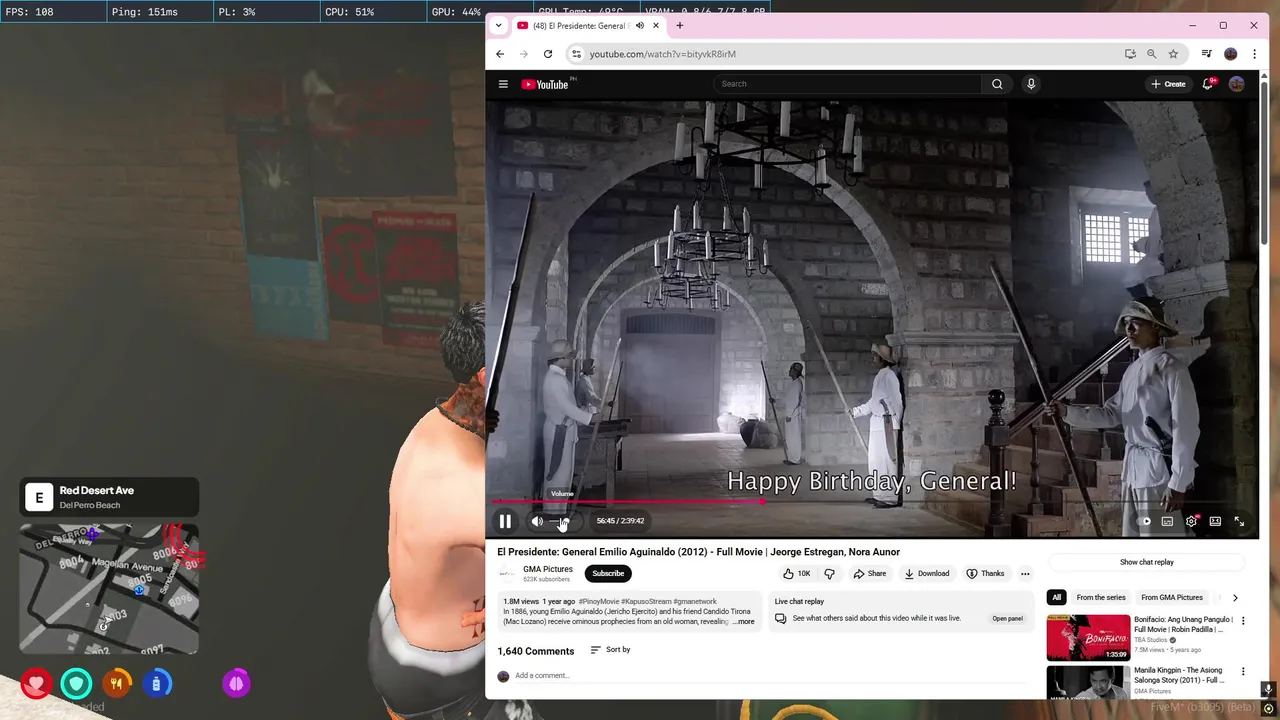The image size is (1280, 720).
Task: Start voice search with the microphone icon
Action: pos(1031,84)
